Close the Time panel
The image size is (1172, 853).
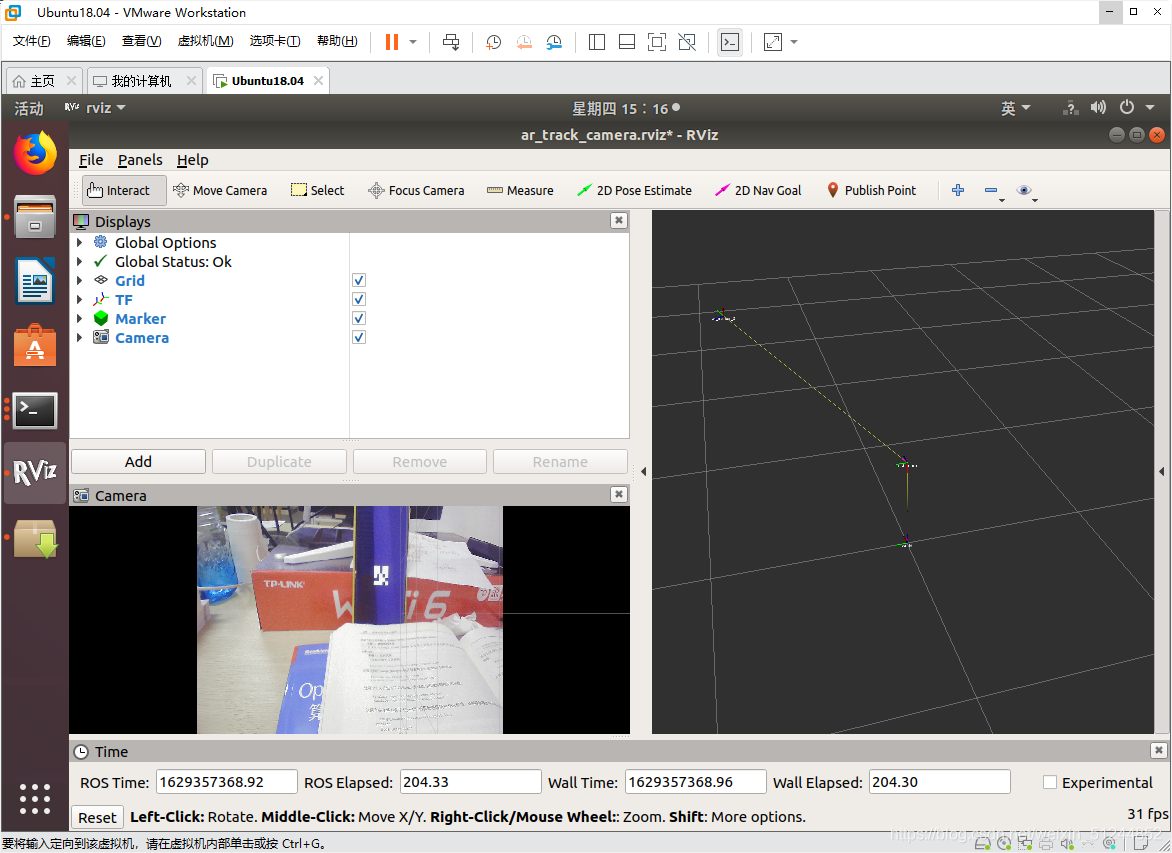[1159, 750]
